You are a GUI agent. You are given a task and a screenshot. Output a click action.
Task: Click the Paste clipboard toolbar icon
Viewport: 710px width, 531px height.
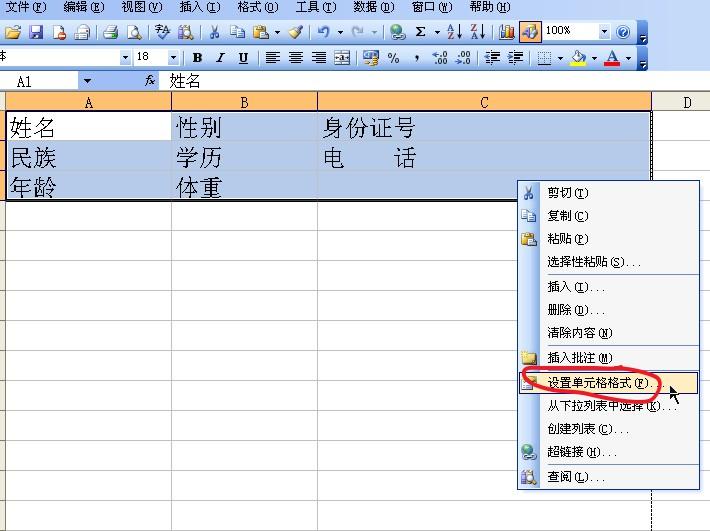[261, 32]
